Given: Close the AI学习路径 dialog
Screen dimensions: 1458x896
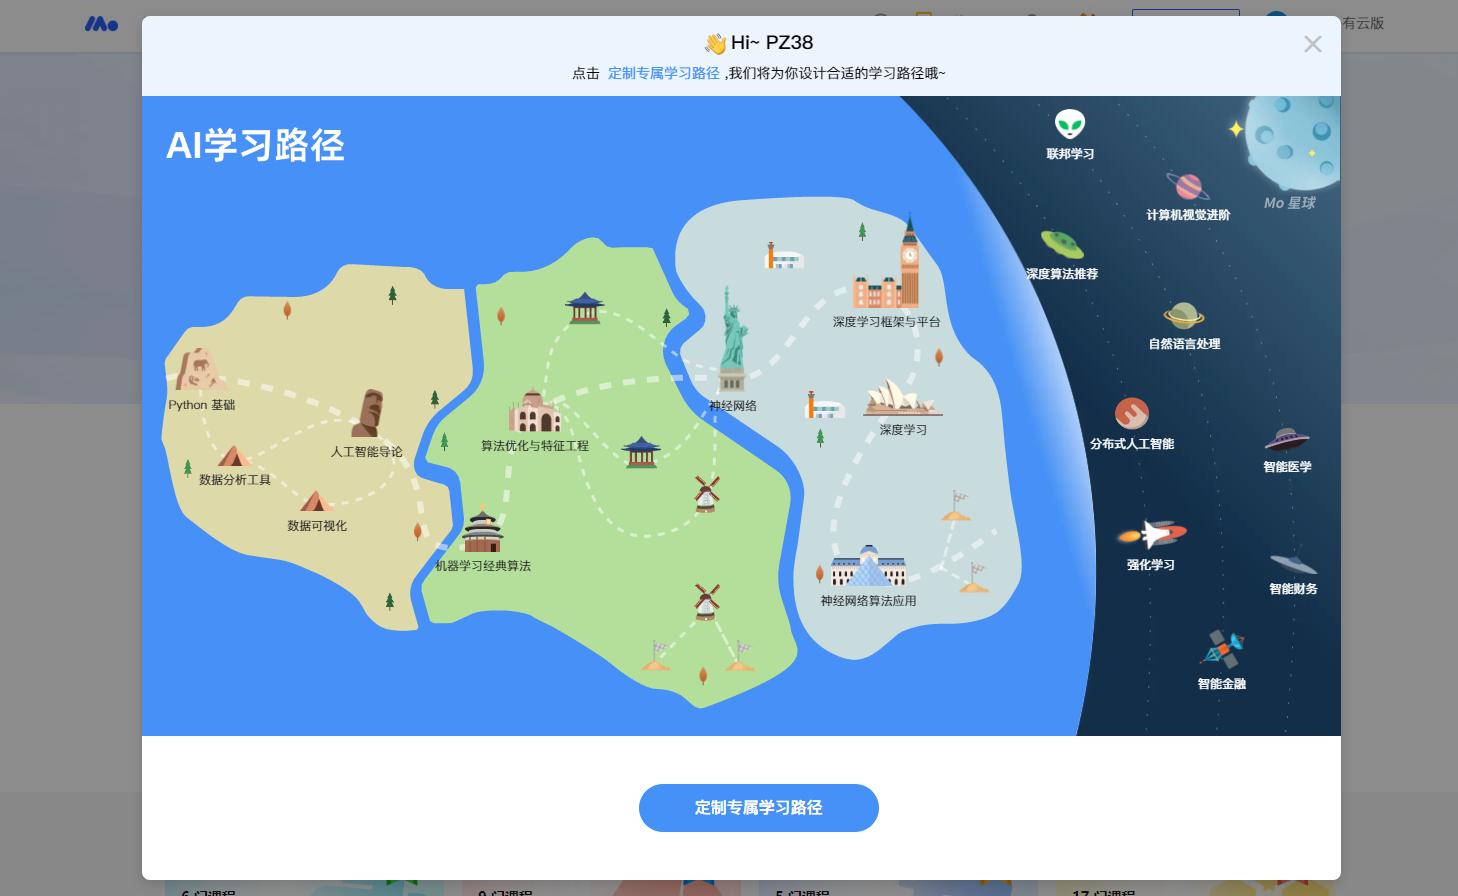Looking at the screenshot, I should point(1312,44).
